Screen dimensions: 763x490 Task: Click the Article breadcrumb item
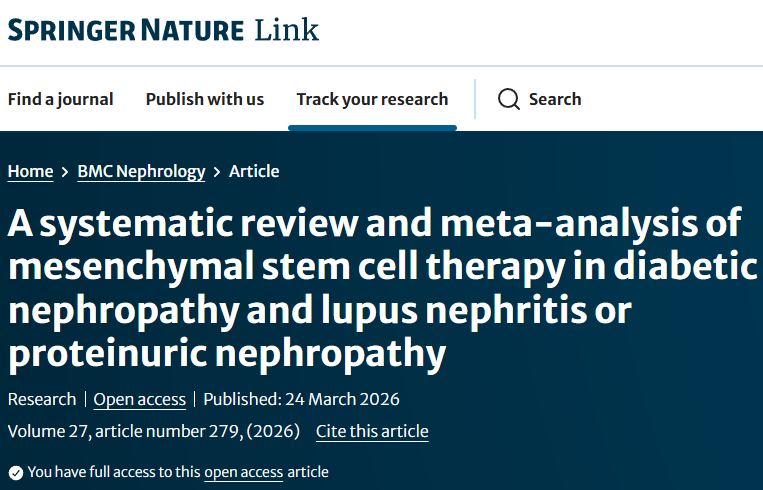click(x=254, y=171)
